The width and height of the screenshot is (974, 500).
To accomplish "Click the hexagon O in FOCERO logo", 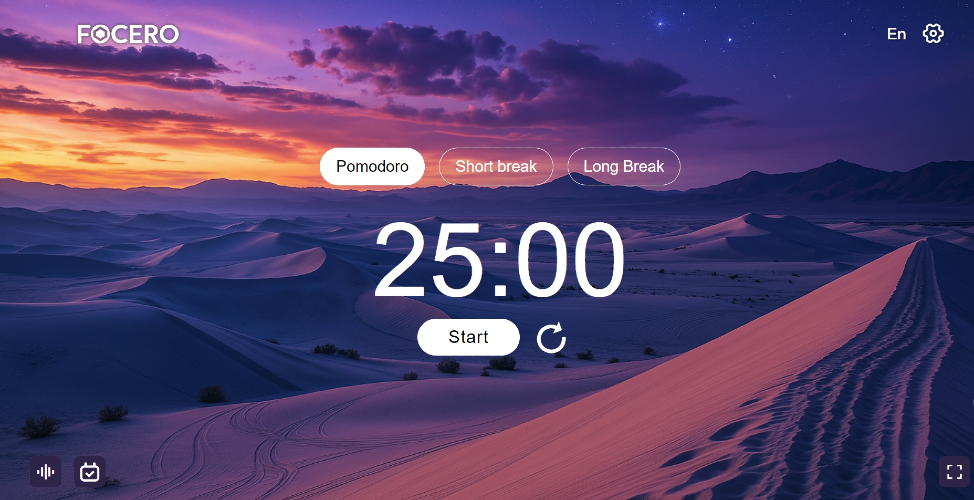I will [101, 35].
